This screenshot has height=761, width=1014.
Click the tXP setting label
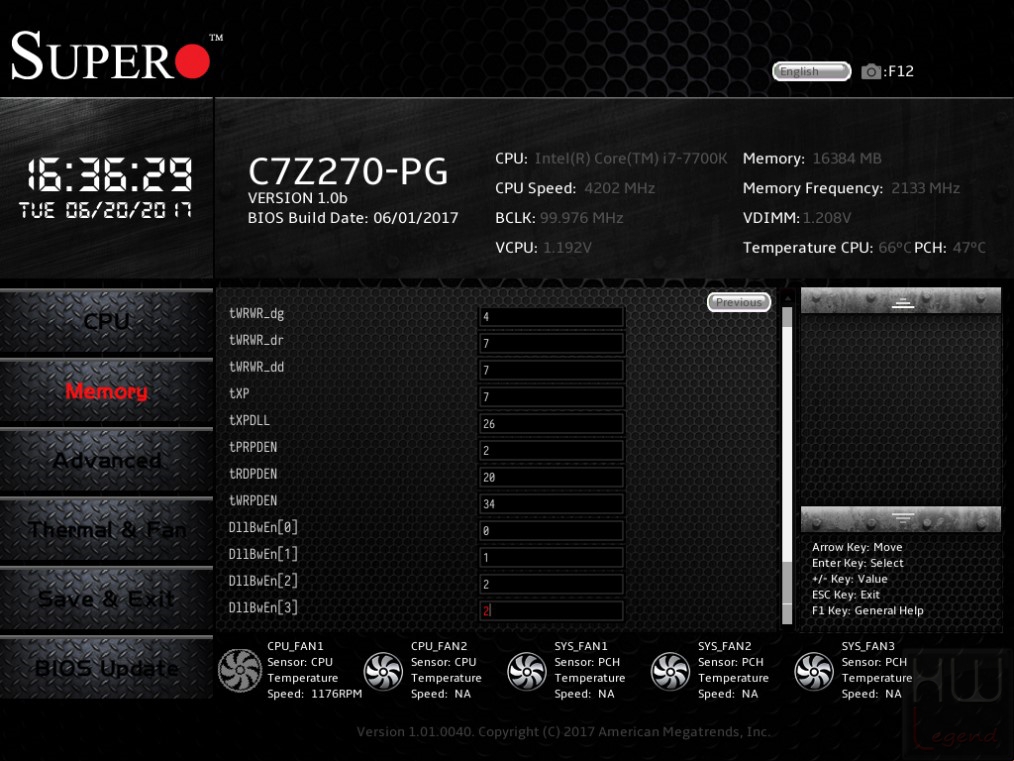coord(239,393)
